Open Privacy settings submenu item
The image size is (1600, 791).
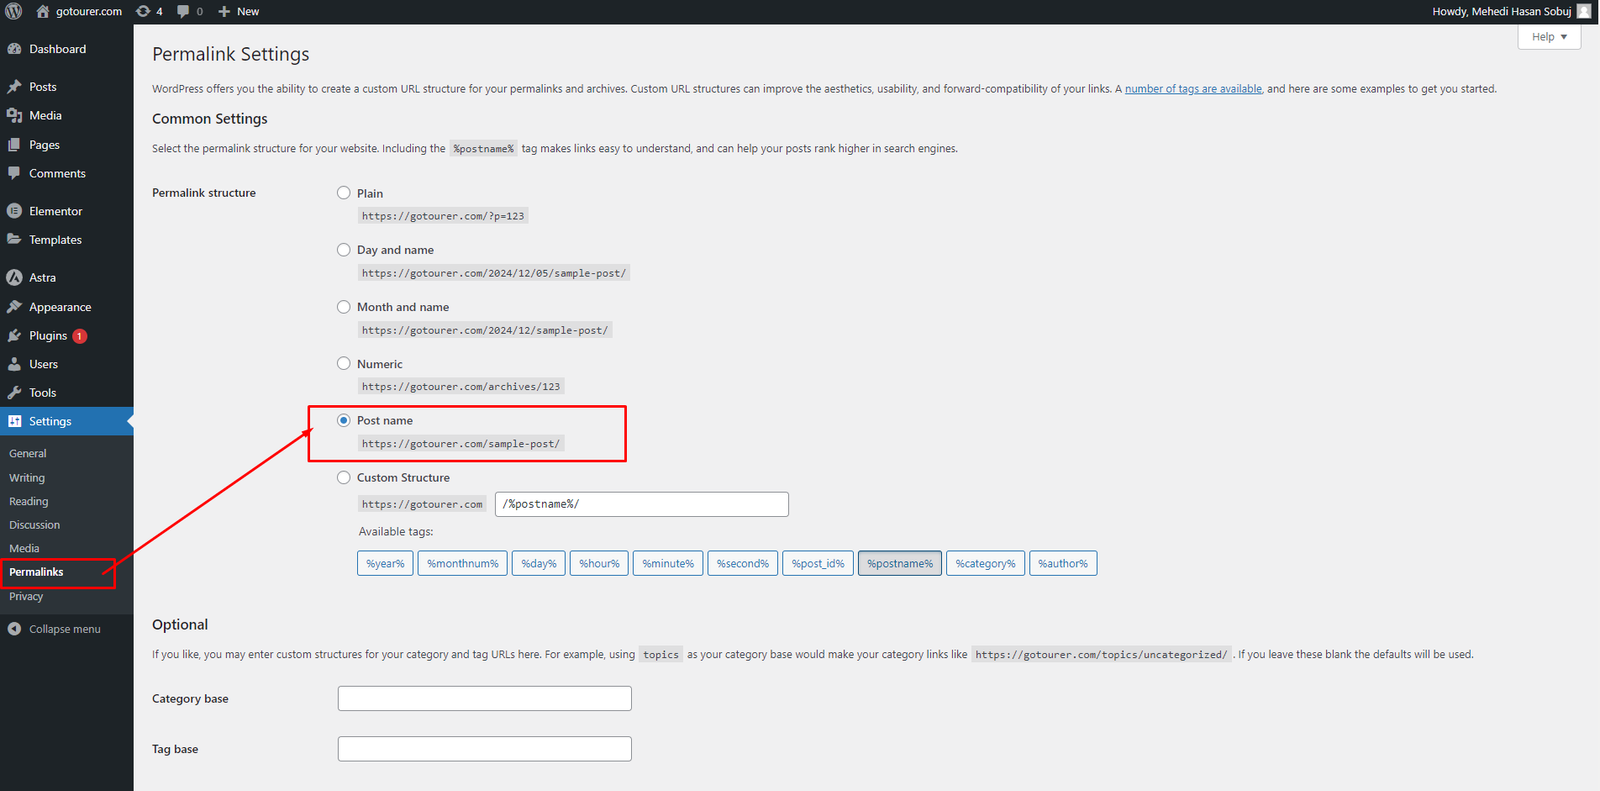27,597
